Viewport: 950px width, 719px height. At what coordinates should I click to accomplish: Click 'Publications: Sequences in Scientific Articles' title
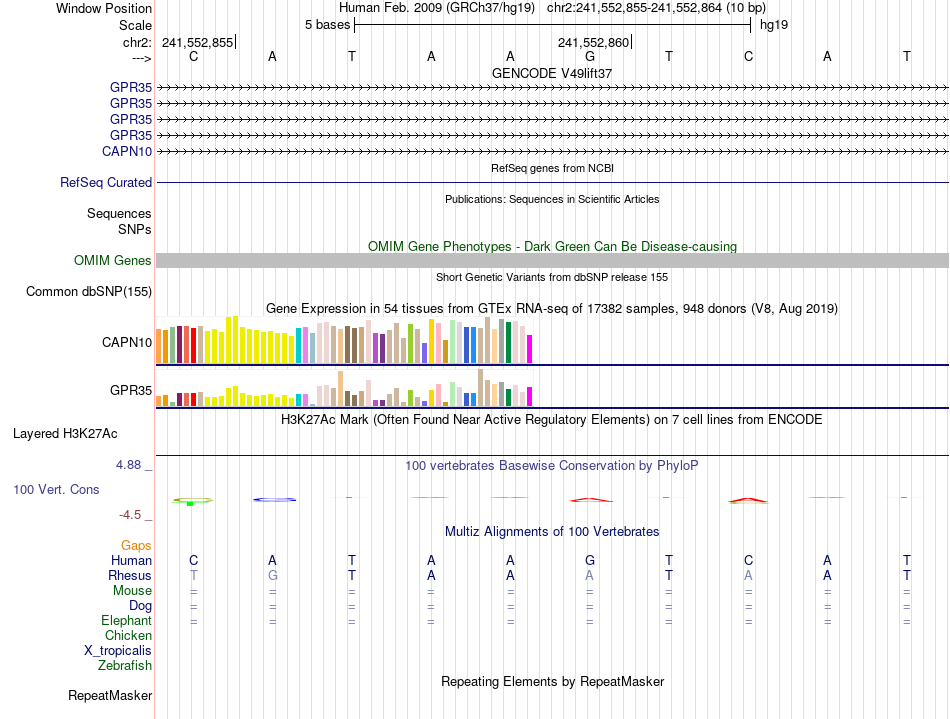tap(552, 199)
